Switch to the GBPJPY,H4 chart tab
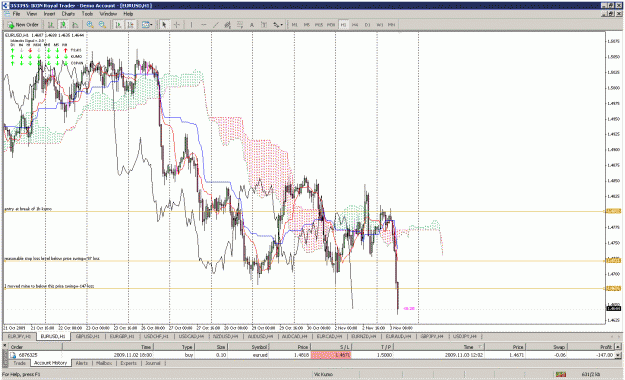 [432, 337]
